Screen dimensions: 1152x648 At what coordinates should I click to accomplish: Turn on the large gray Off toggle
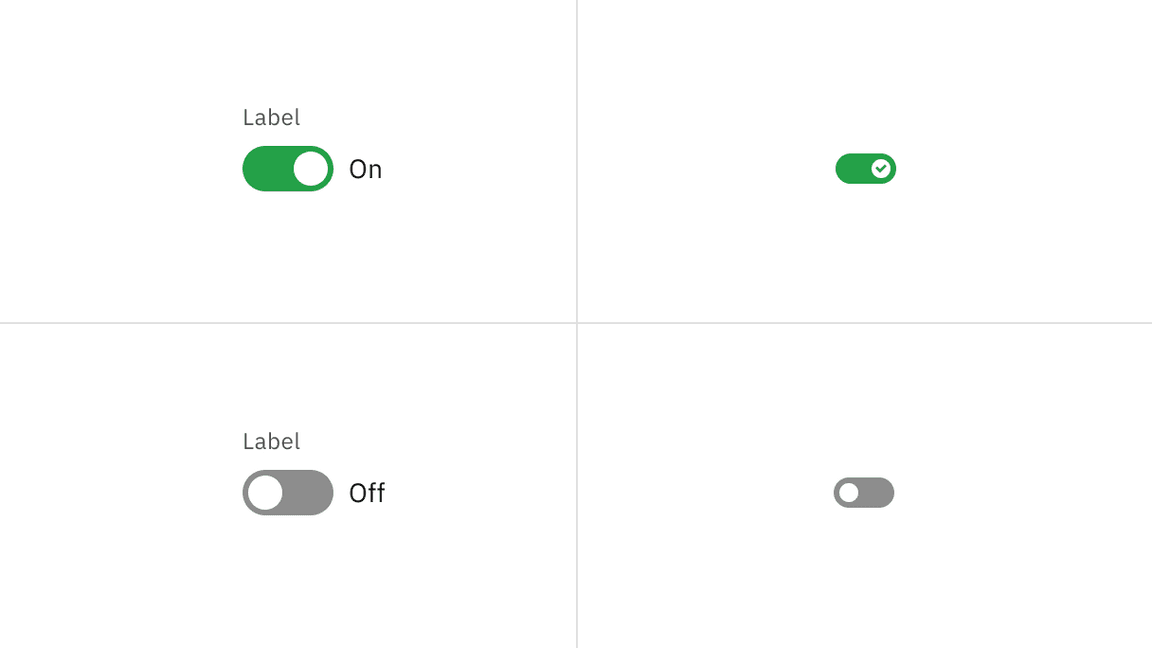[x=287, y=493]
